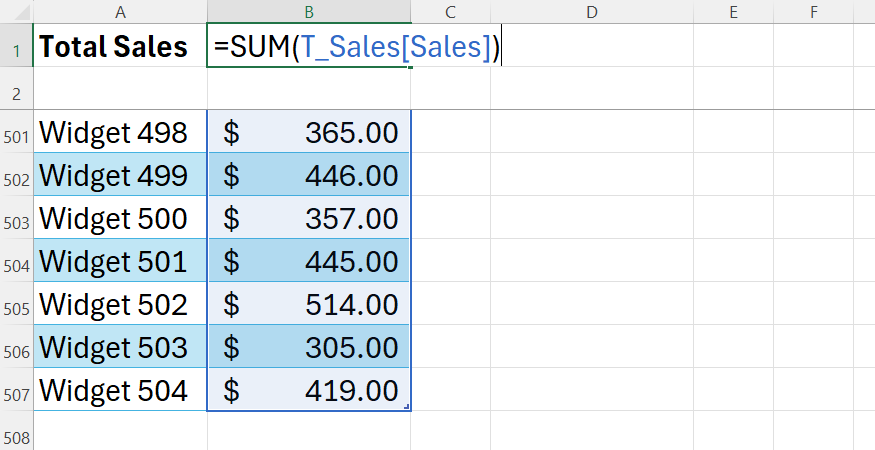Select row 2 header
875x450 pixels.
[x=16, y=88]
